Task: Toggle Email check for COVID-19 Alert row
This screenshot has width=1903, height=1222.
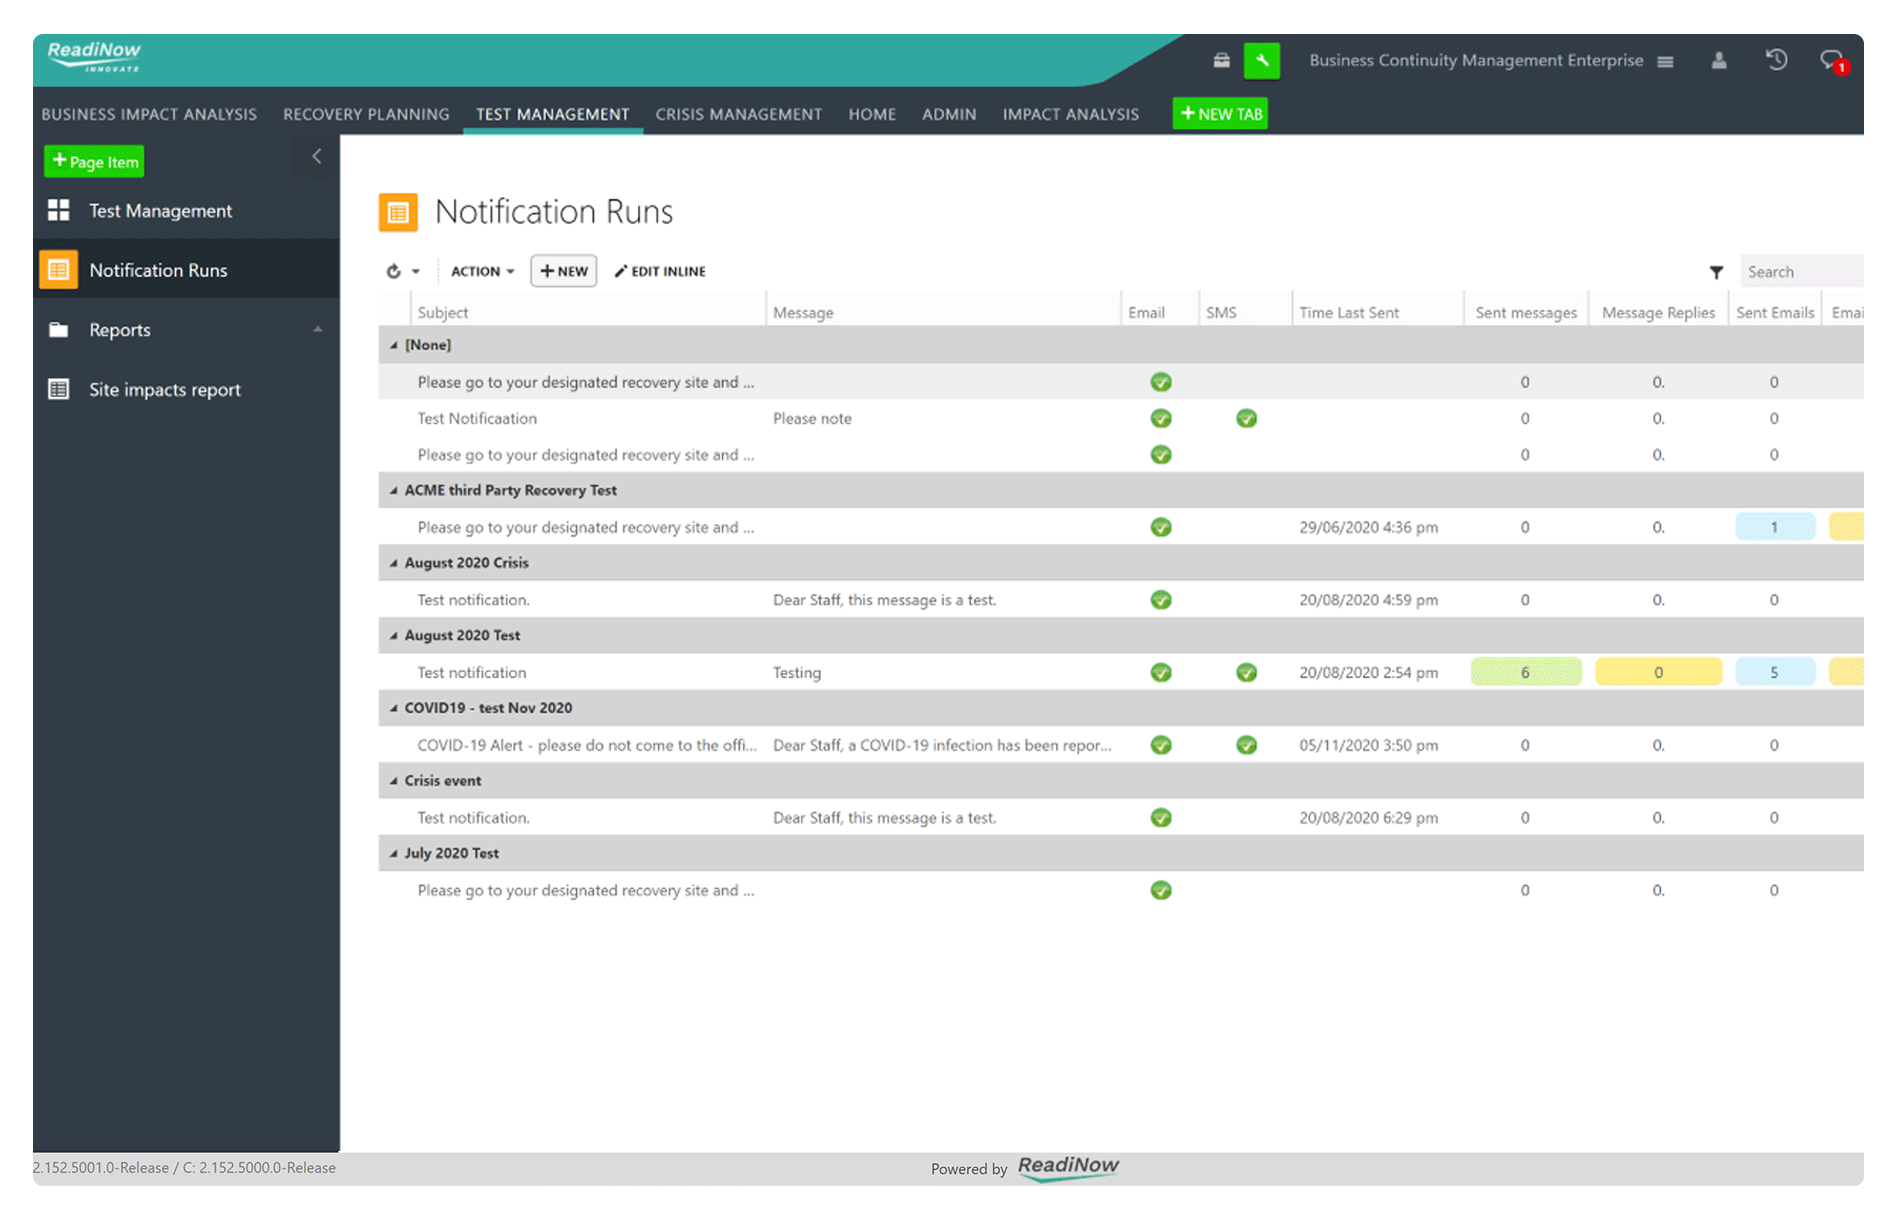Action: pyautogui.click(x=1161, y=745)
